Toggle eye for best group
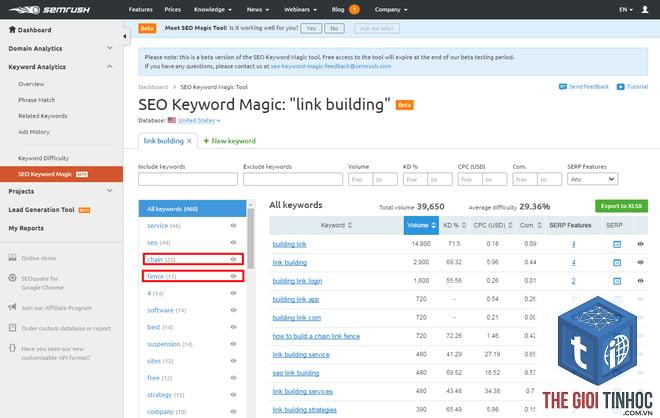This screenshot has width=660, height=418. (x=234, y=327)
